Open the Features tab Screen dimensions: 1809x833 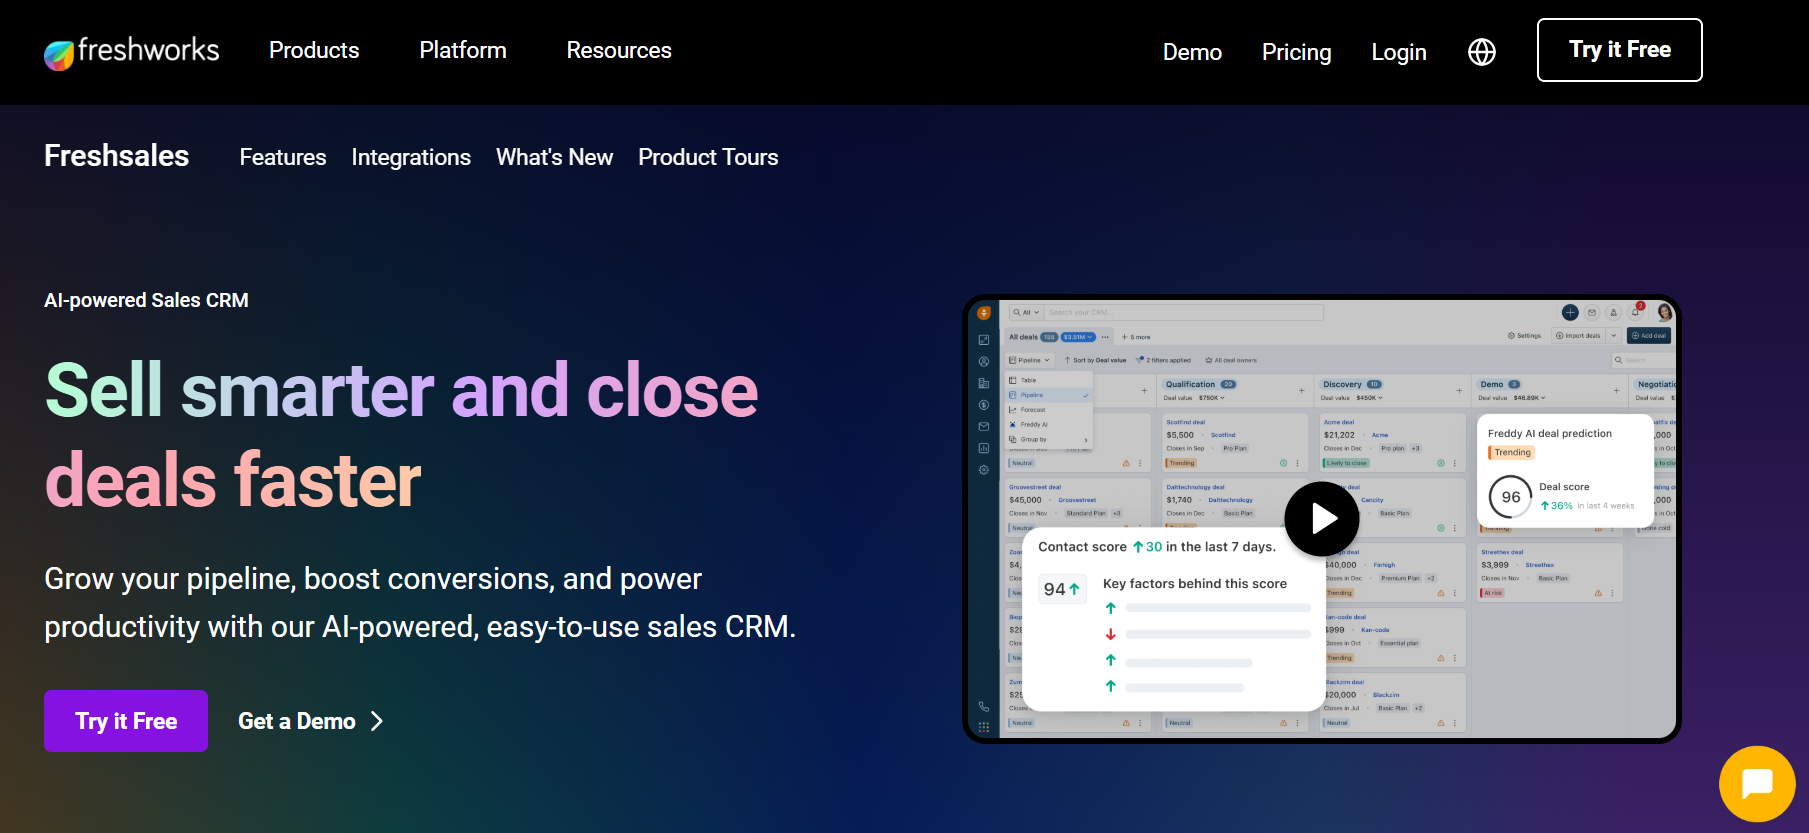[283, 157]
